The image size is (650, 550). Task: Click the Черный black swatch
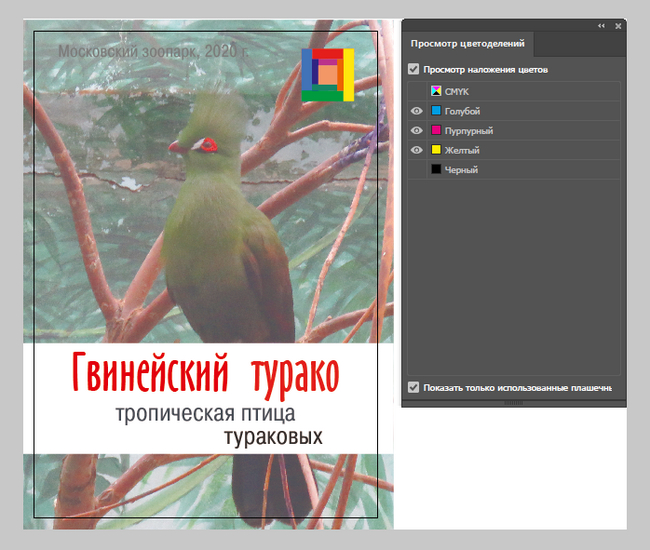436,169
